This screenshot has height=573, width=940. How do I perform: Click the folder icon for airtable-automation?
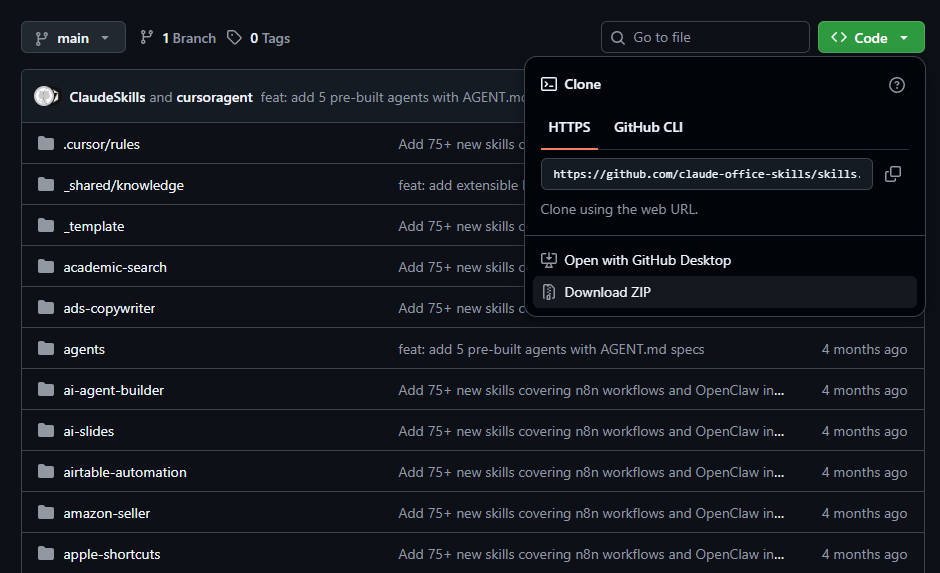(46, 471)
